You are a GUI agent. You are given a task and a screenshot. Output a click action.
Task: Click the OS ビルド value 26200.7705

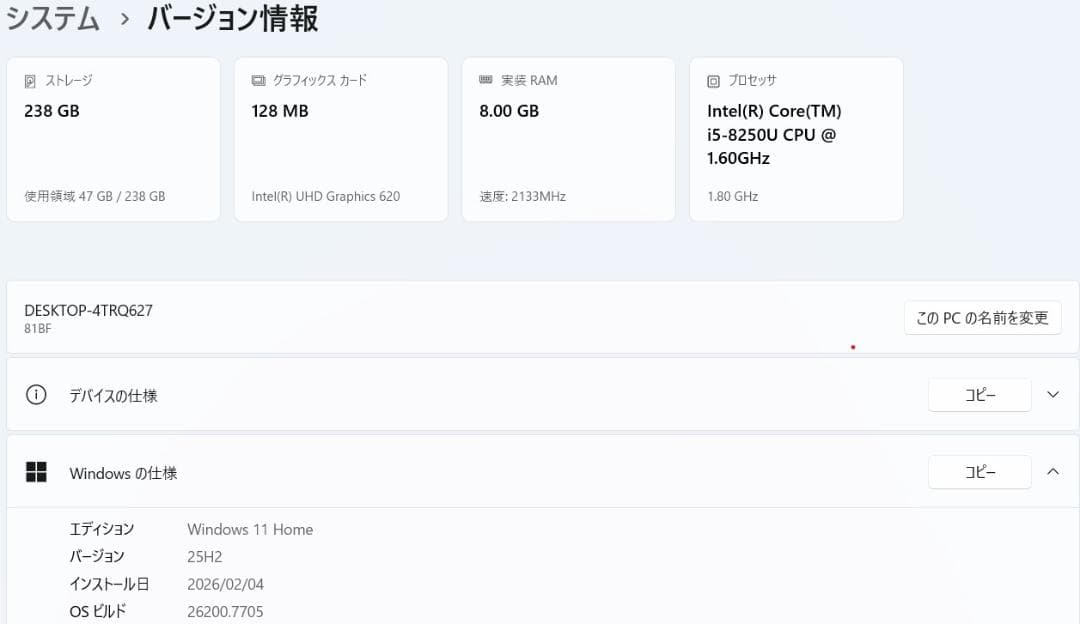pos(225,611)
